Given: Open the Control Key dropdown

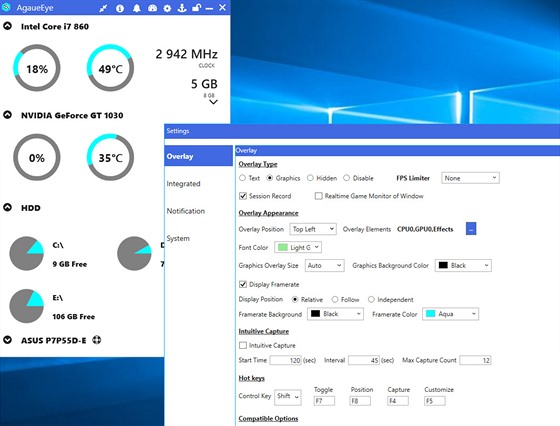Looking at the screenshot, I should pyautogui.click(x=288, y=396).
